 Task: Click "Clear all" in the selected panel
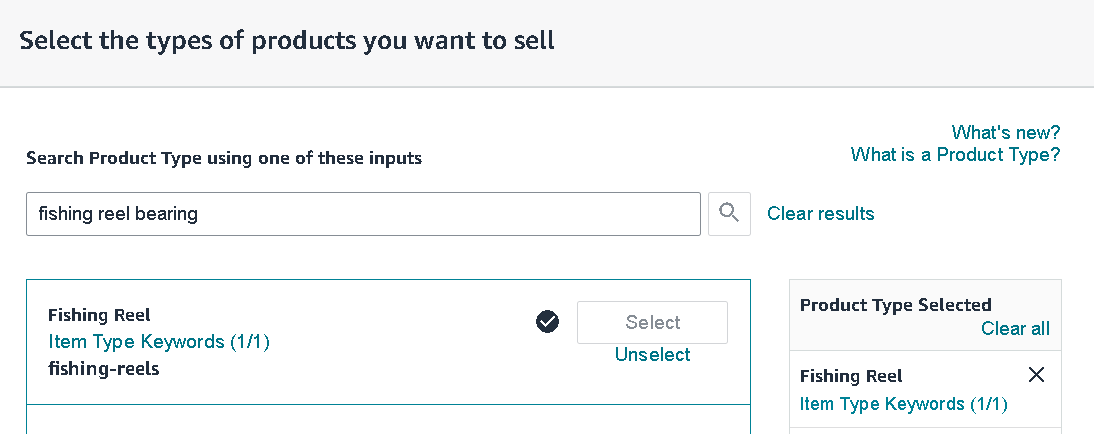point(1015,329)
